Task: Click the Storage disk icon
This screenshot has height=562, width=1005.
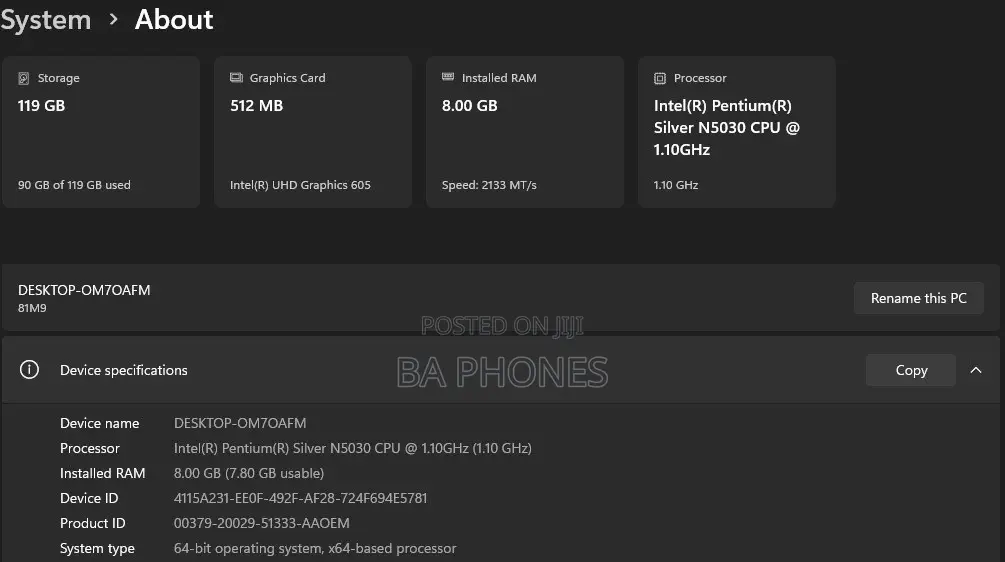Action: point(24,78)
